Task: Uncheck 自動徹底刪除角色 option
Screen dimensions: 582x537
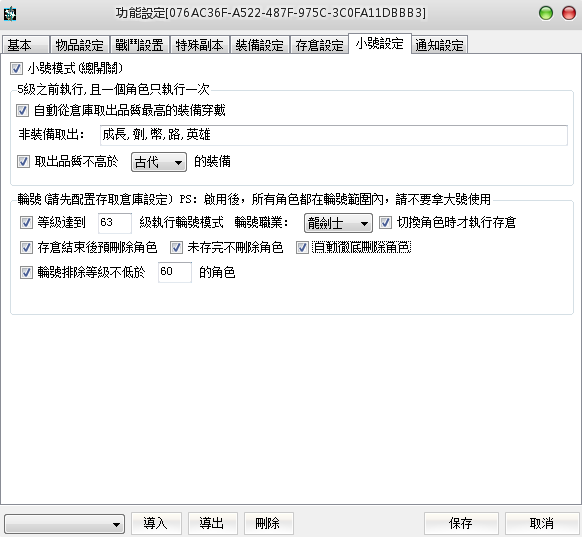Action: (302, 248)
